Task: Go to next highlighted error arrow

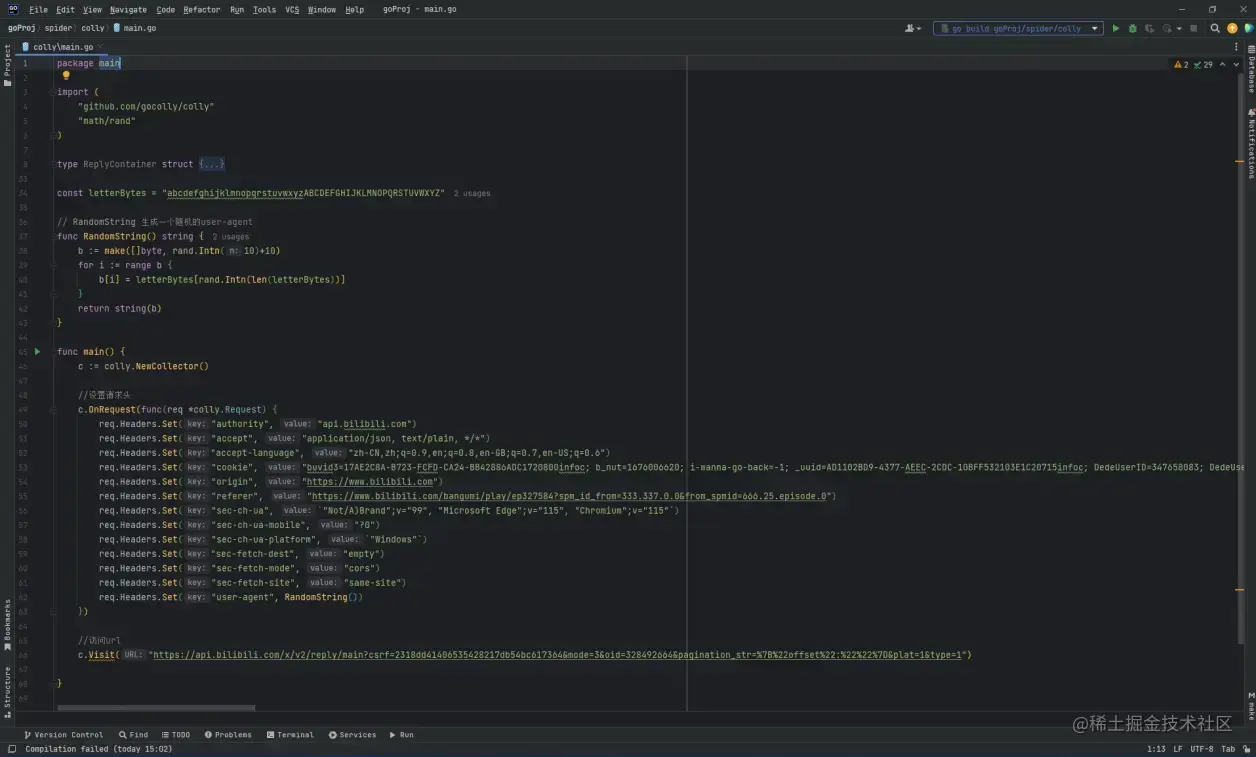Action: (1235, 64)
